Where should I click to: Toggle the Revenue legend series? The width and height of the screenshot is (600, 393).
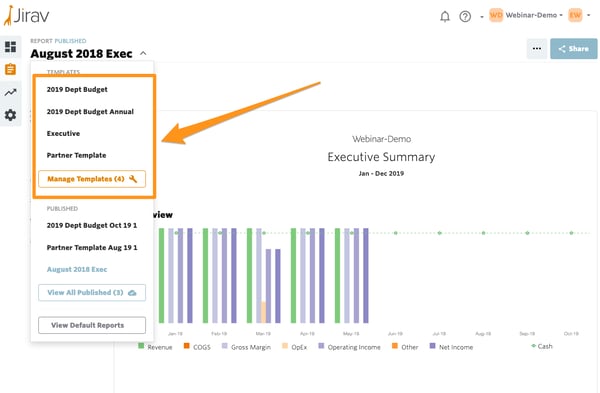point(155,347)
